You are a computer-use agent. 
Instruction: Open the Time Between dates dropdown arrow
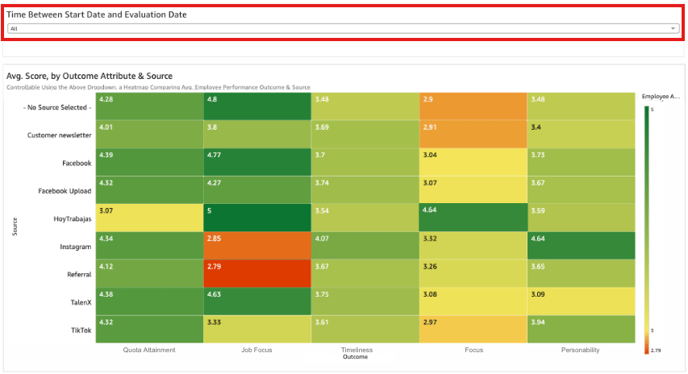(673, 29)
